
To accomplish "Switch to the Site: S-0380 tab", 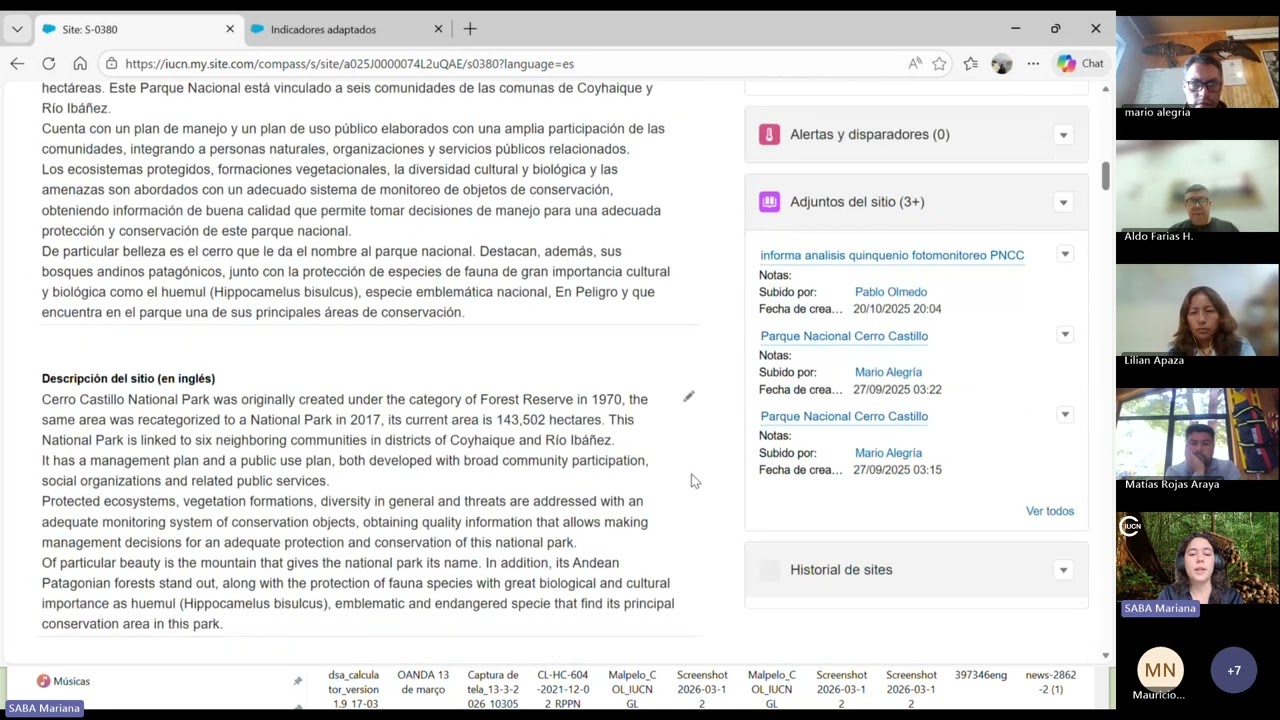I will coord(138,29).
